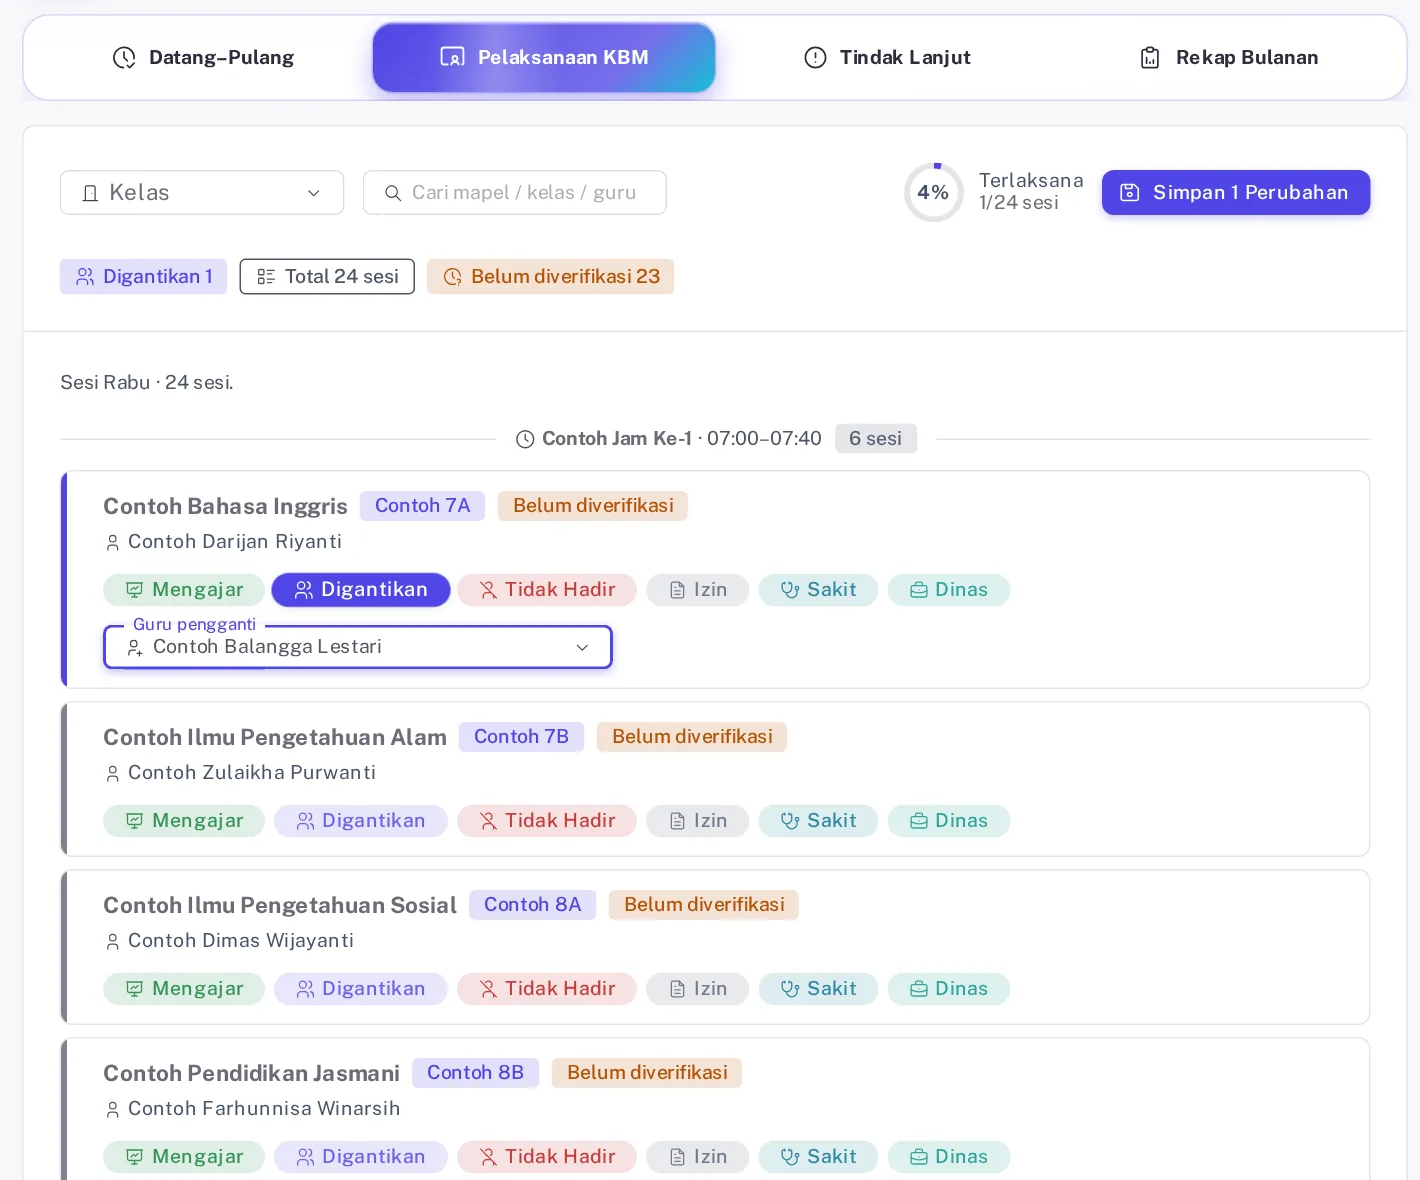Set Ilmu Pengetahuan Sosial session to Mengajar
Viewport: 1420px width, 1180px height.
(x=184, y=989)
